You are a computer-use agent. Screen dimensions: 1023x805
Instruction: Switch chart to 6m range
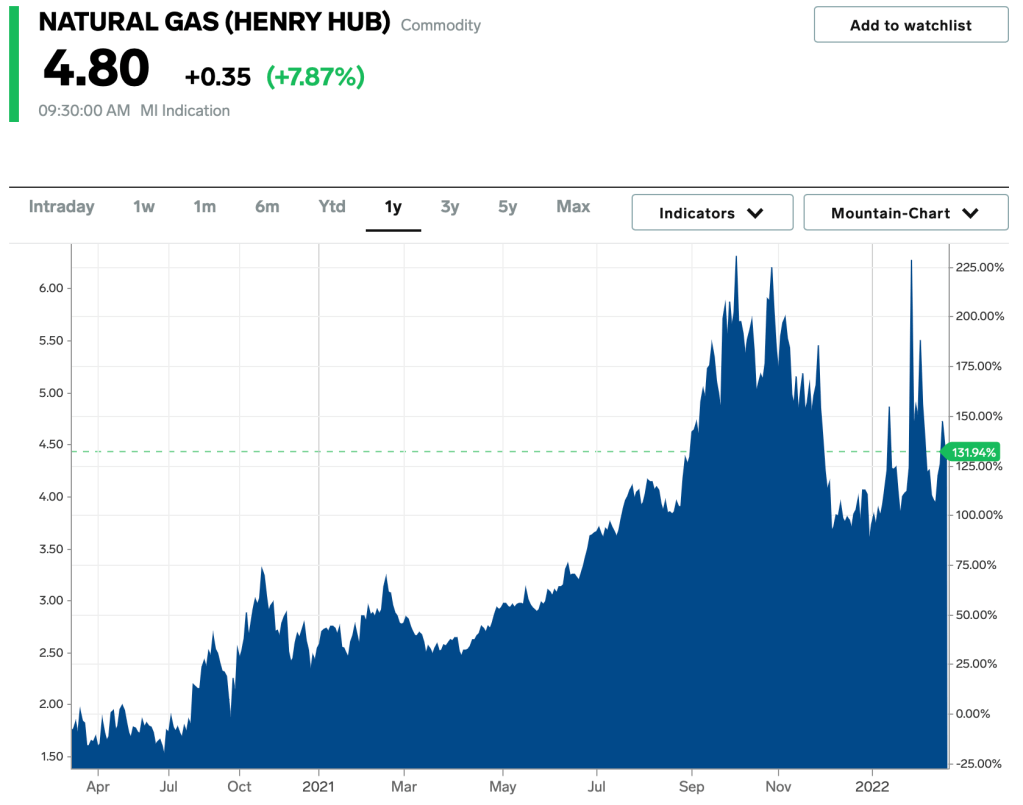(267, 207)
